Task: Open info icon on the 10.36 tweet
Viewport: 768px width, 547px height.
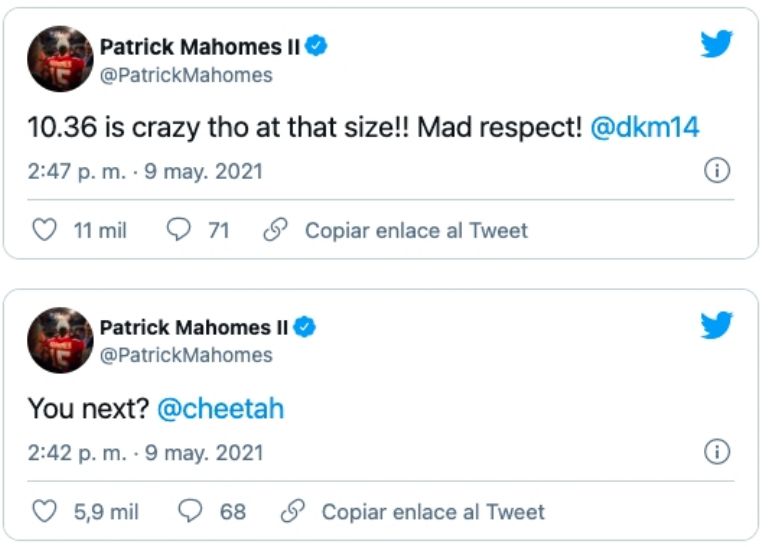Action: click(716, 171)
